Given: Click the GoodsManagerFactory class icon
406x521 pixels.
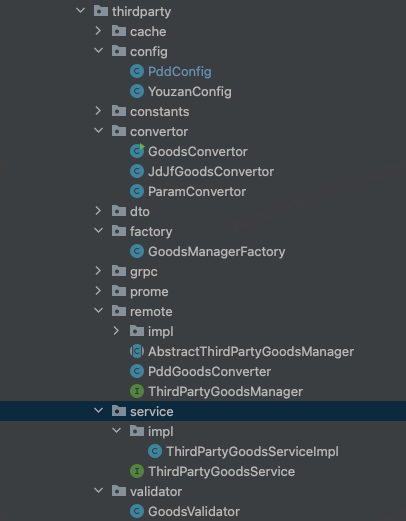Looking at the screenshot, I should tap(137, 251).
